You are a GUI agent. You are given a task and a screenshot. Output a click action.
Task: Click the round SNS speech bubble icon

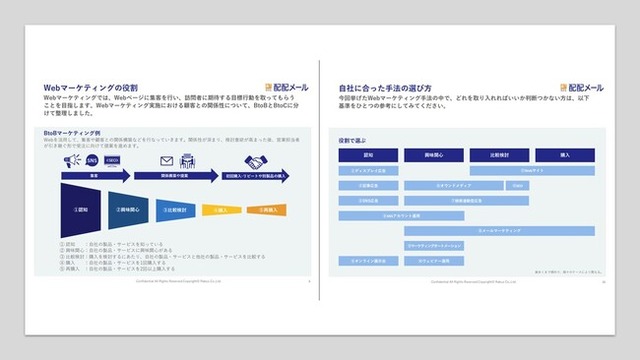click(x=92, y=160)
